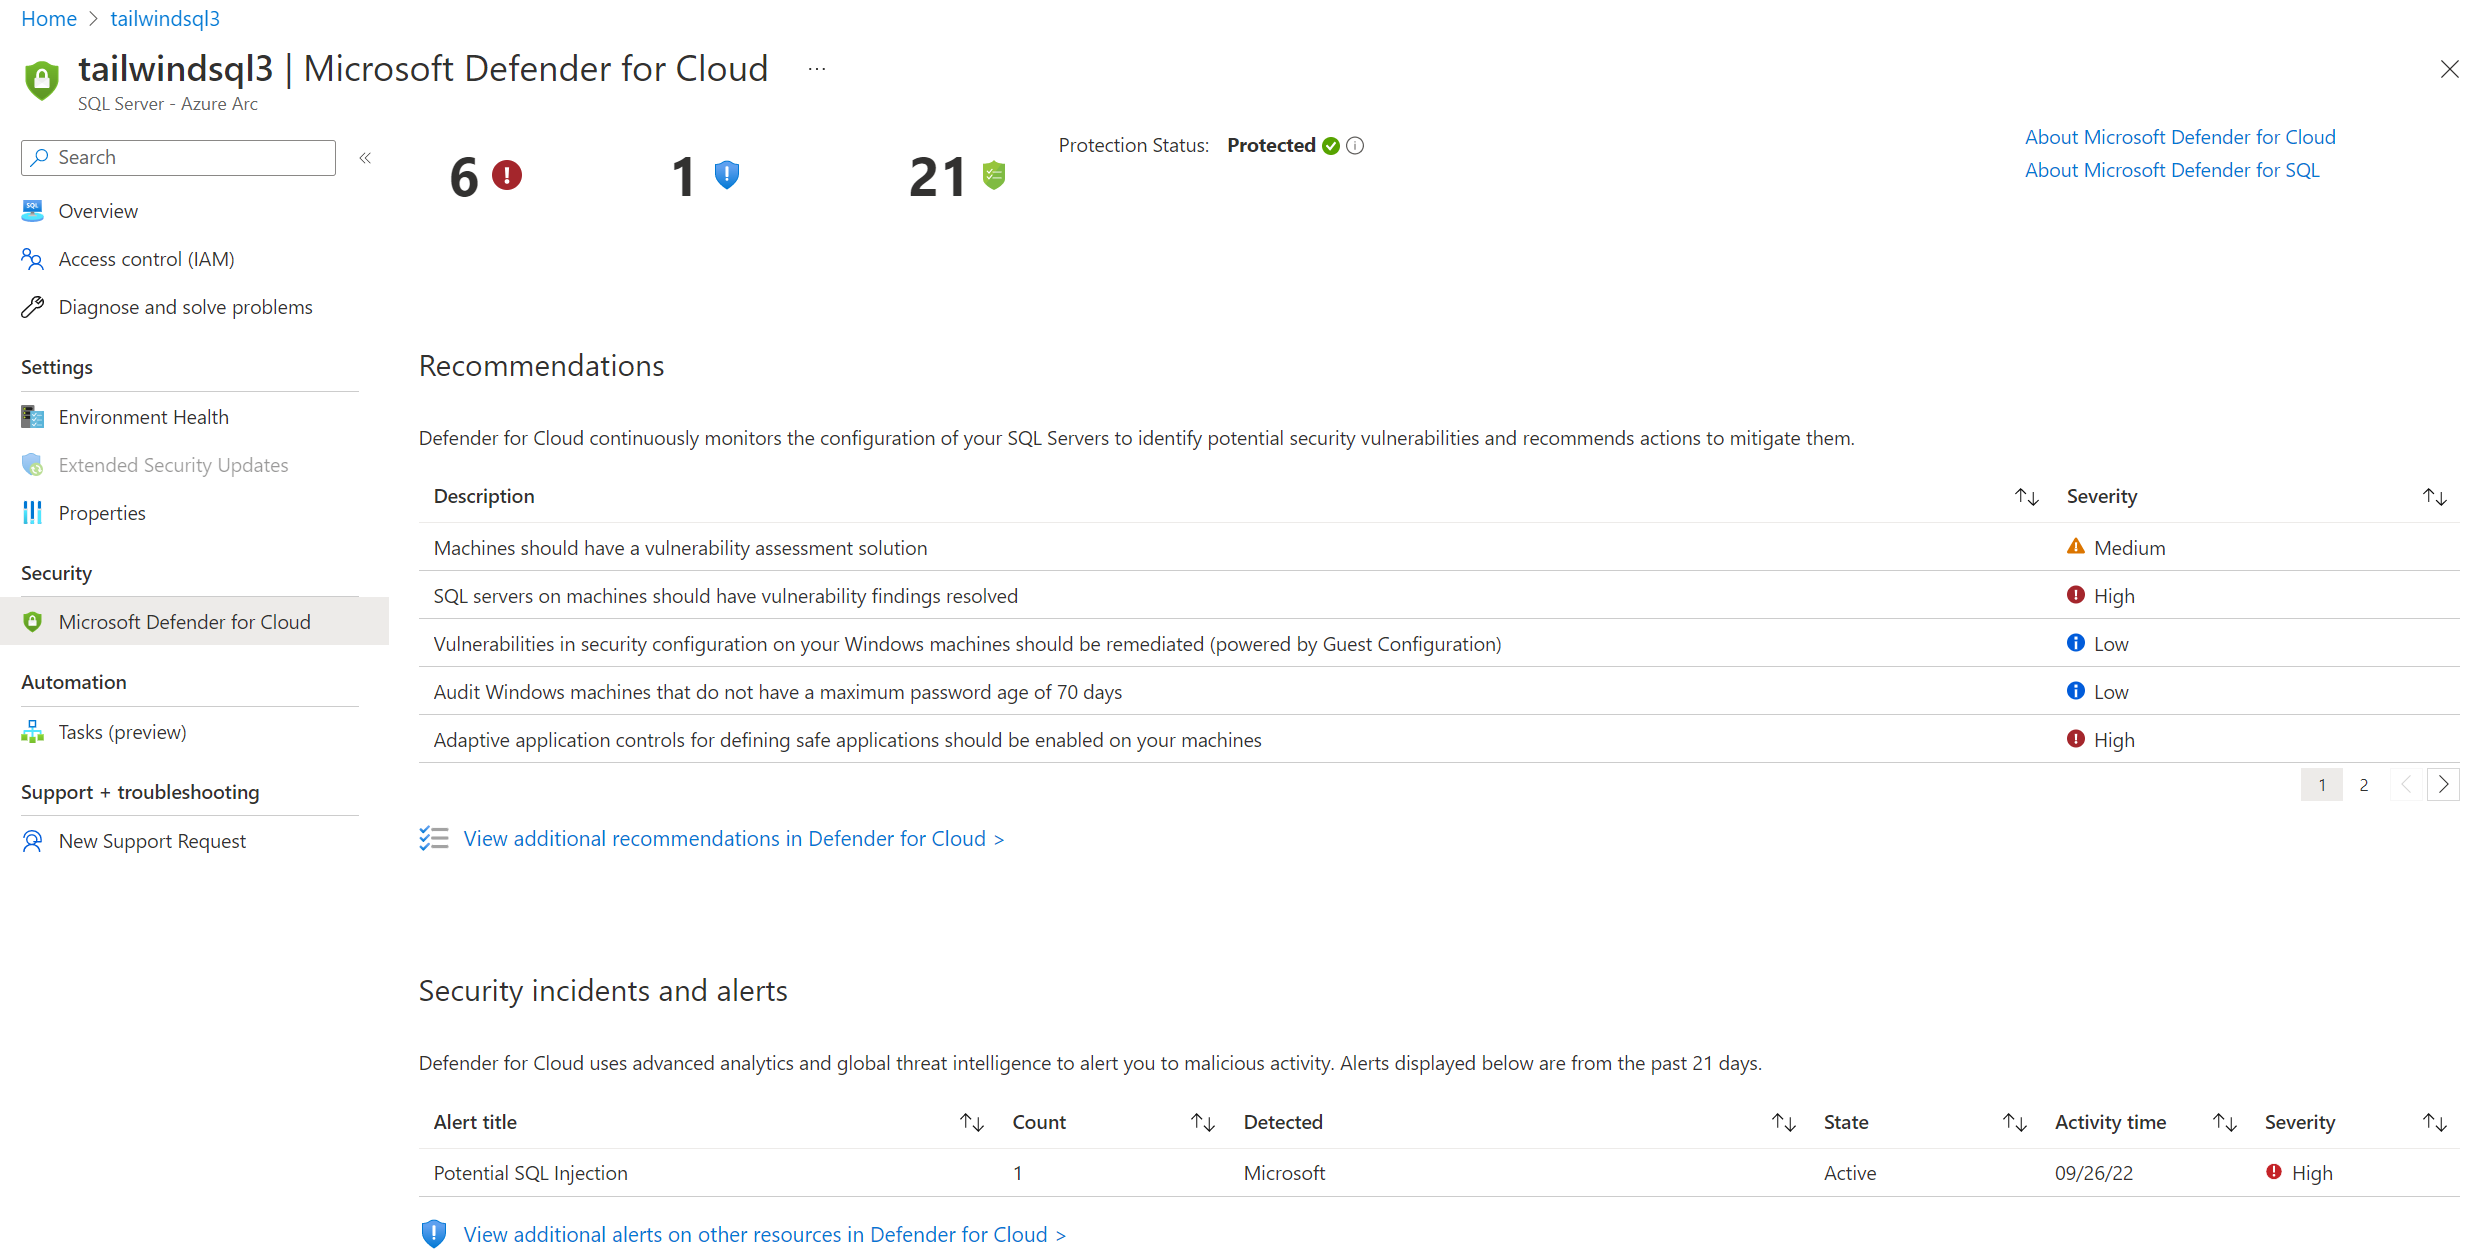
Task: Click the Tasks preview automation icon
Action: 33,732
